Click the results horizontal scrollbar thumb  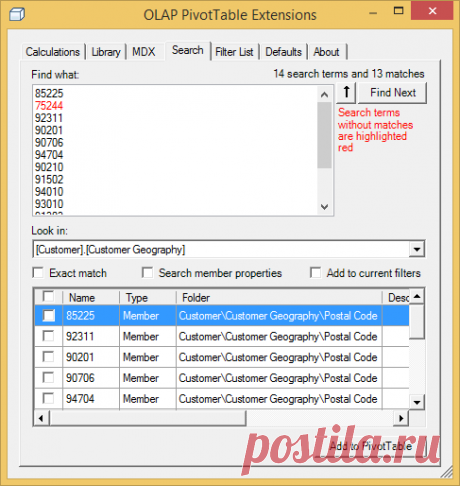coord(148,418)
